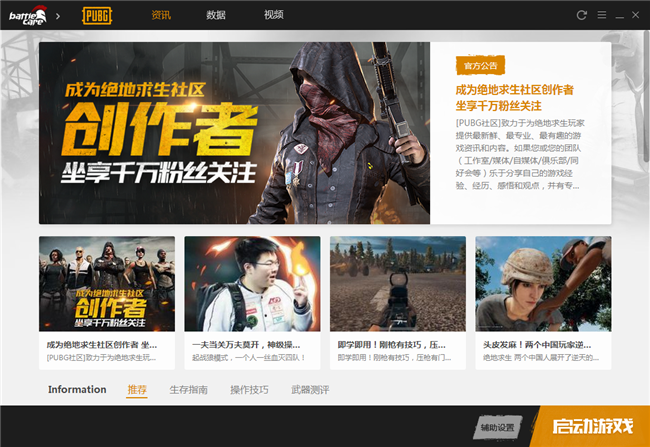
Task: Open the helmeted character thumbnail
Action: (543, 284)
